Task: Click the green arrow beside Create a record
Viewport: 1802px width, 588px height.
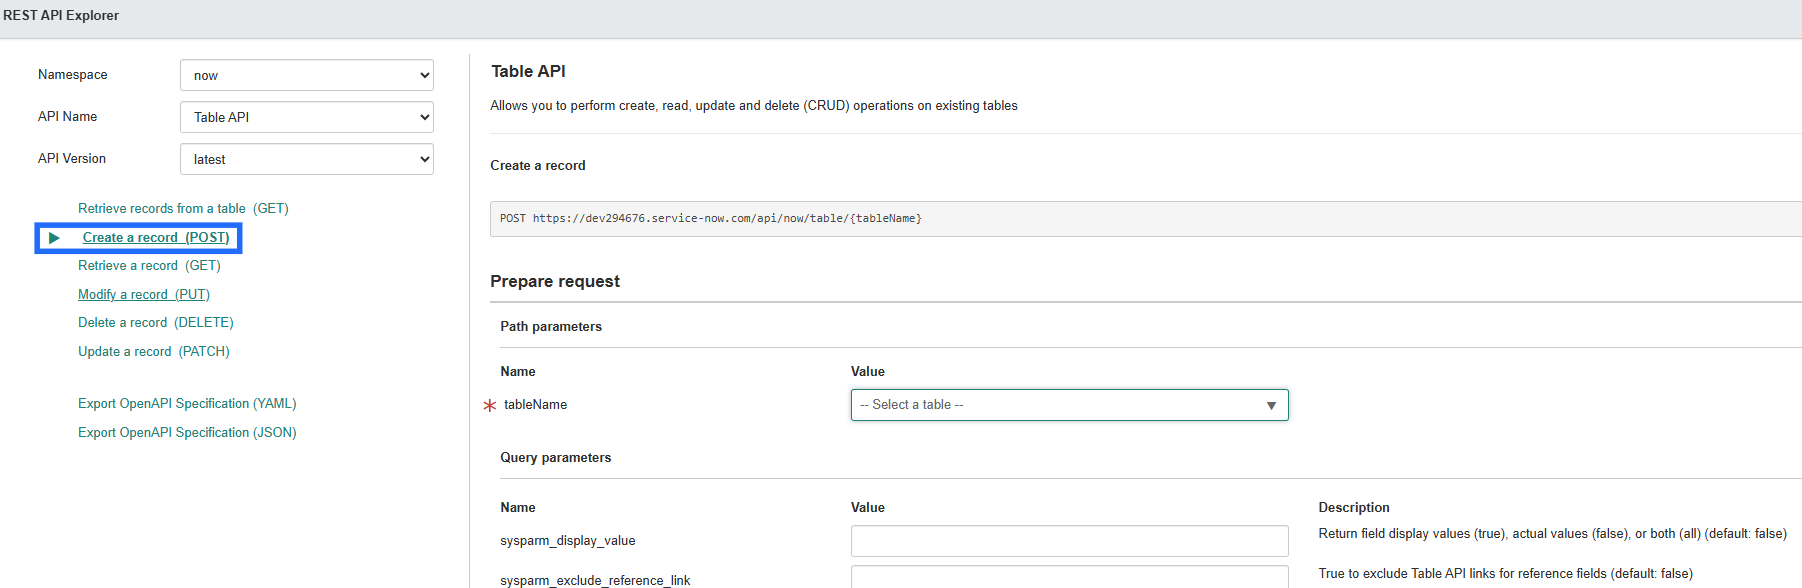Action: (x=55, y=238)
